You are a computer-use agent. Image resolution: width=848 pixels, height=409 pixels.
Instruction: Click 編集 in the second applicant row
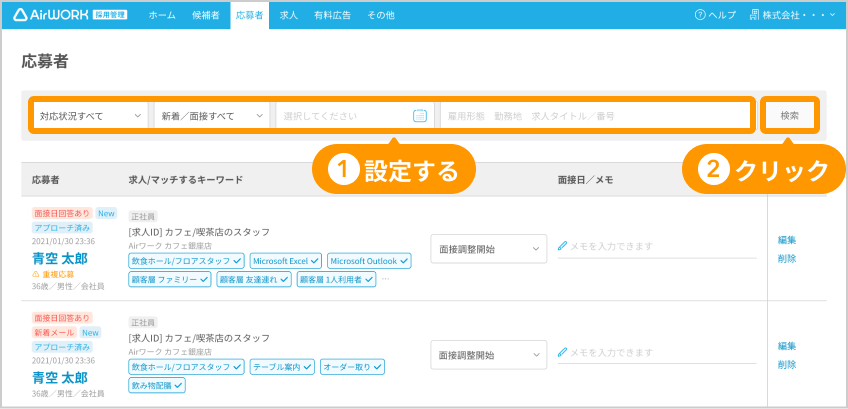point(787,346)
